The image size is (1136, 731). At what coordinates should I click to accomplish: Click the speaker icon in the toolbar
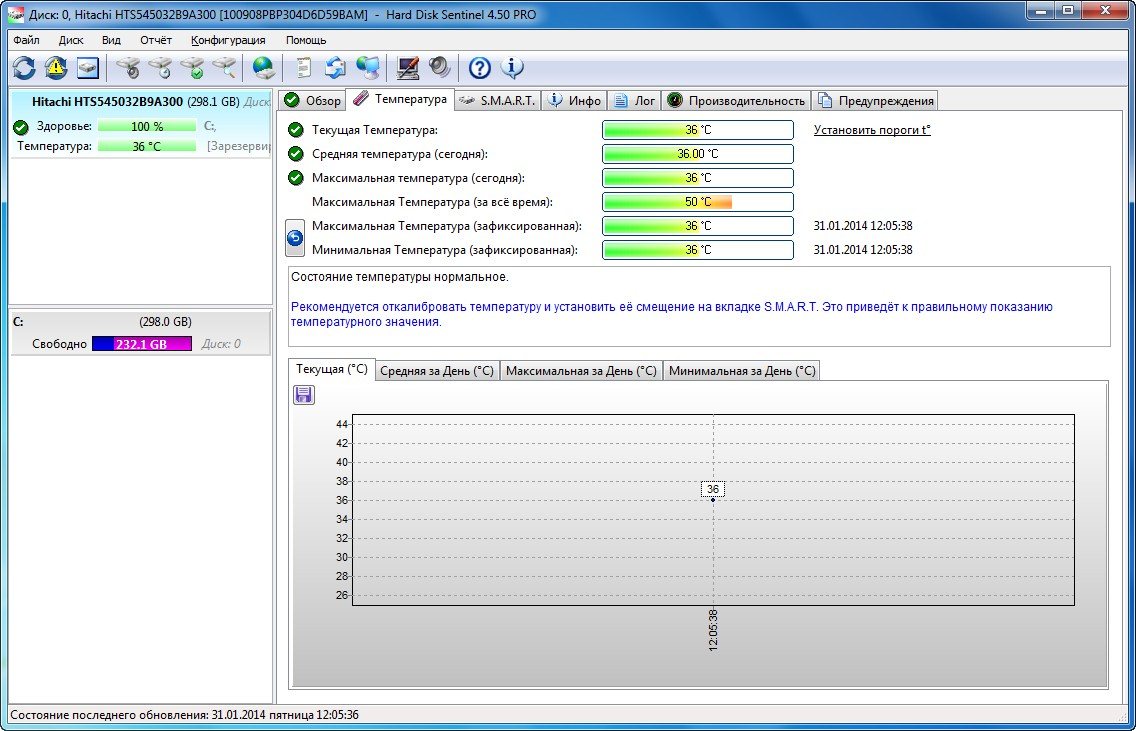coord(440,68)
